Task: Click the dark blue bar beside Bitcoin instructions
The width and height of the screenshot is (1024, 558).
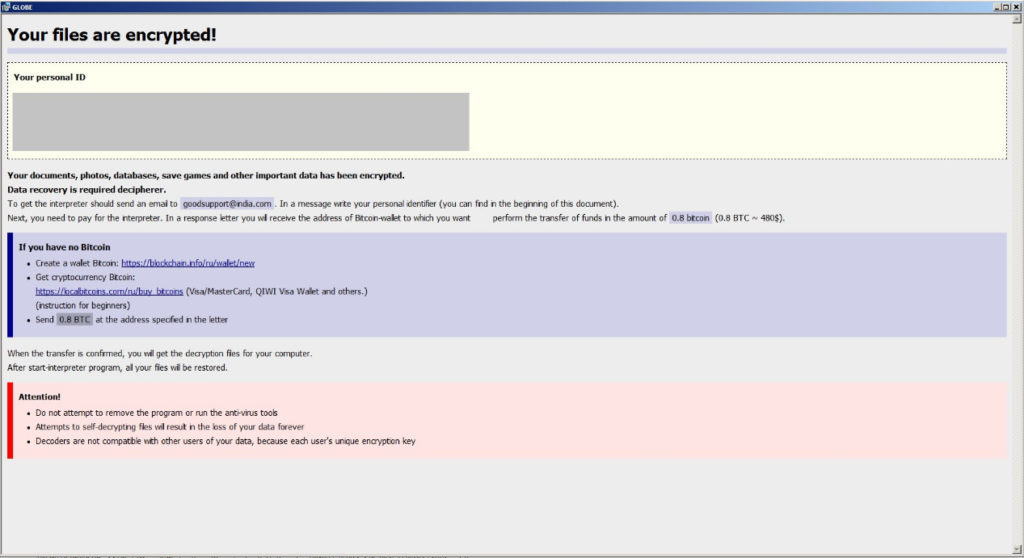Action: point(10,285)
